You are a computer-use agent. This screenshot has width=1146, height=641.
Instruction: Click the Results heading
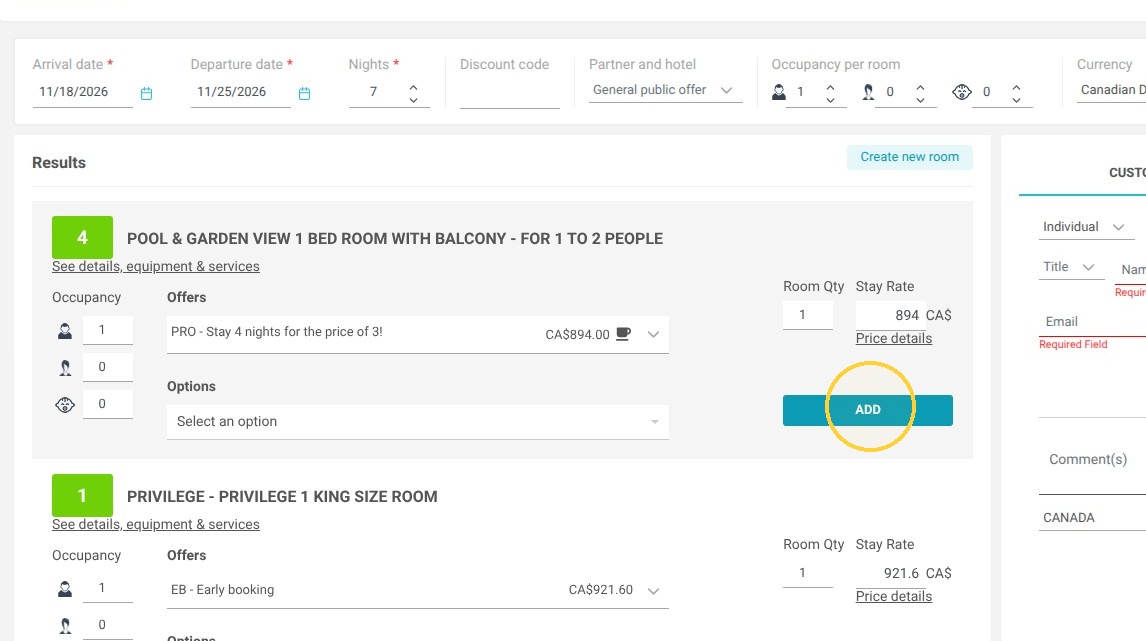click(58, 163)
